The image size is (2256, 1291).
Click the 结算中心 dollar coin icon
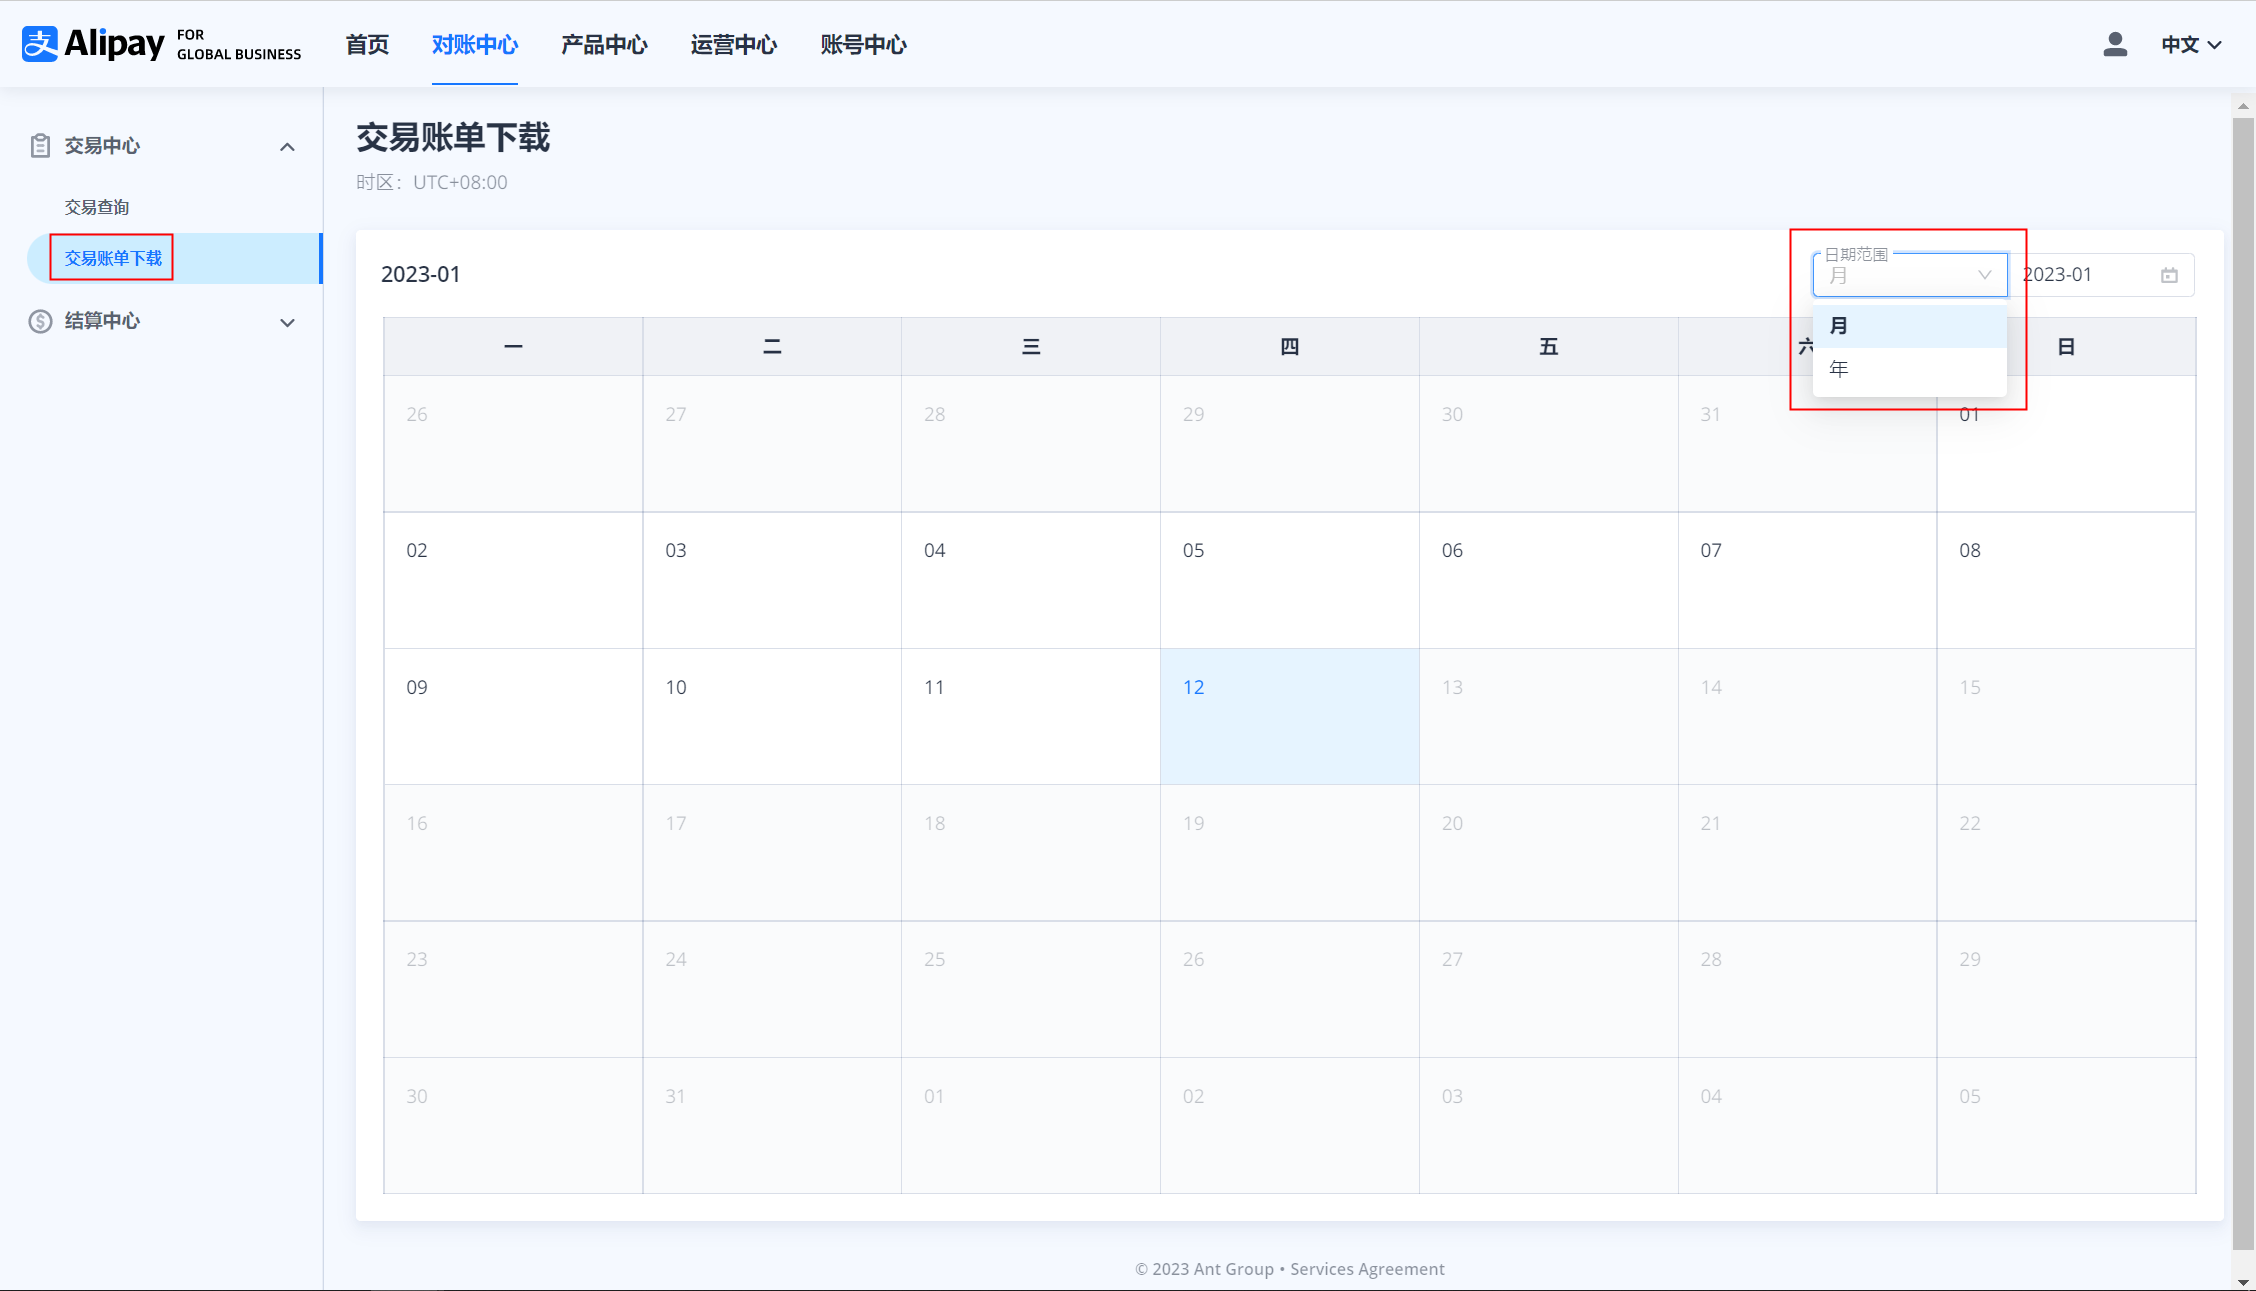point(40,321)
